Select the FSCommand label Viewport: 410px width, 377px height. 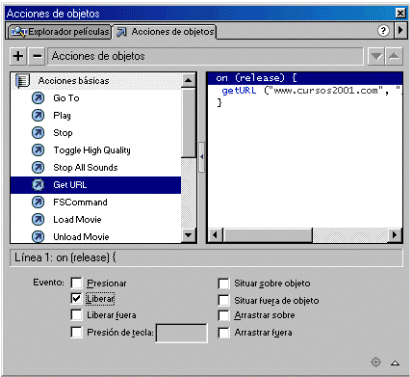80,202
